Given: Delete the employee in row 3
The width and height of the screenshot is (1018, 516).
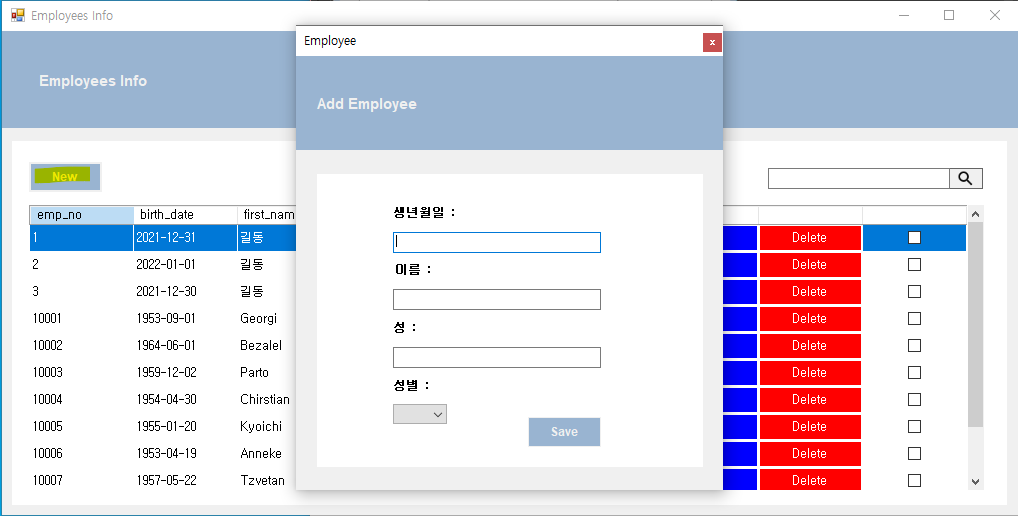Looking at the screenshot, I should [x=810, y=291].
